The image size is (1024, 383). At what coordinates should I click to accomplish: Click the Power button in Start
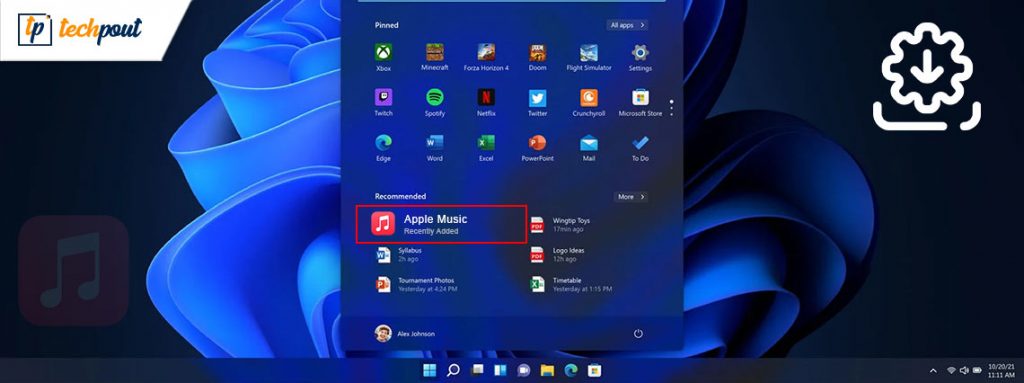pos(638,333)
